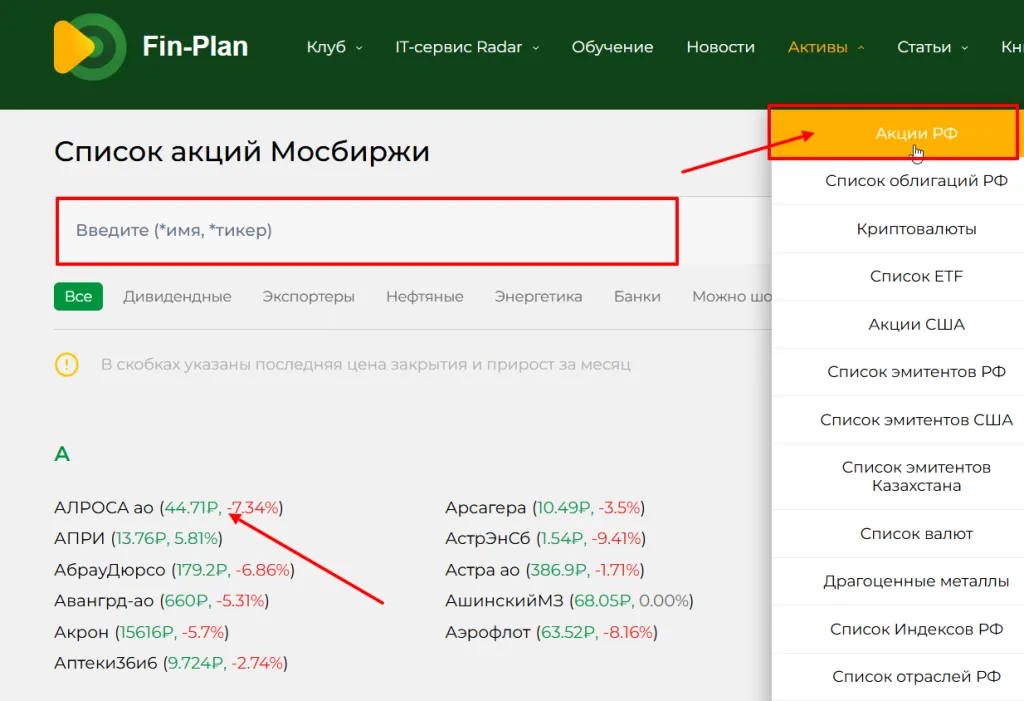Open the Аэрофлот stock link
This screenshot has height=701, width=1024.
coord(487,632)
